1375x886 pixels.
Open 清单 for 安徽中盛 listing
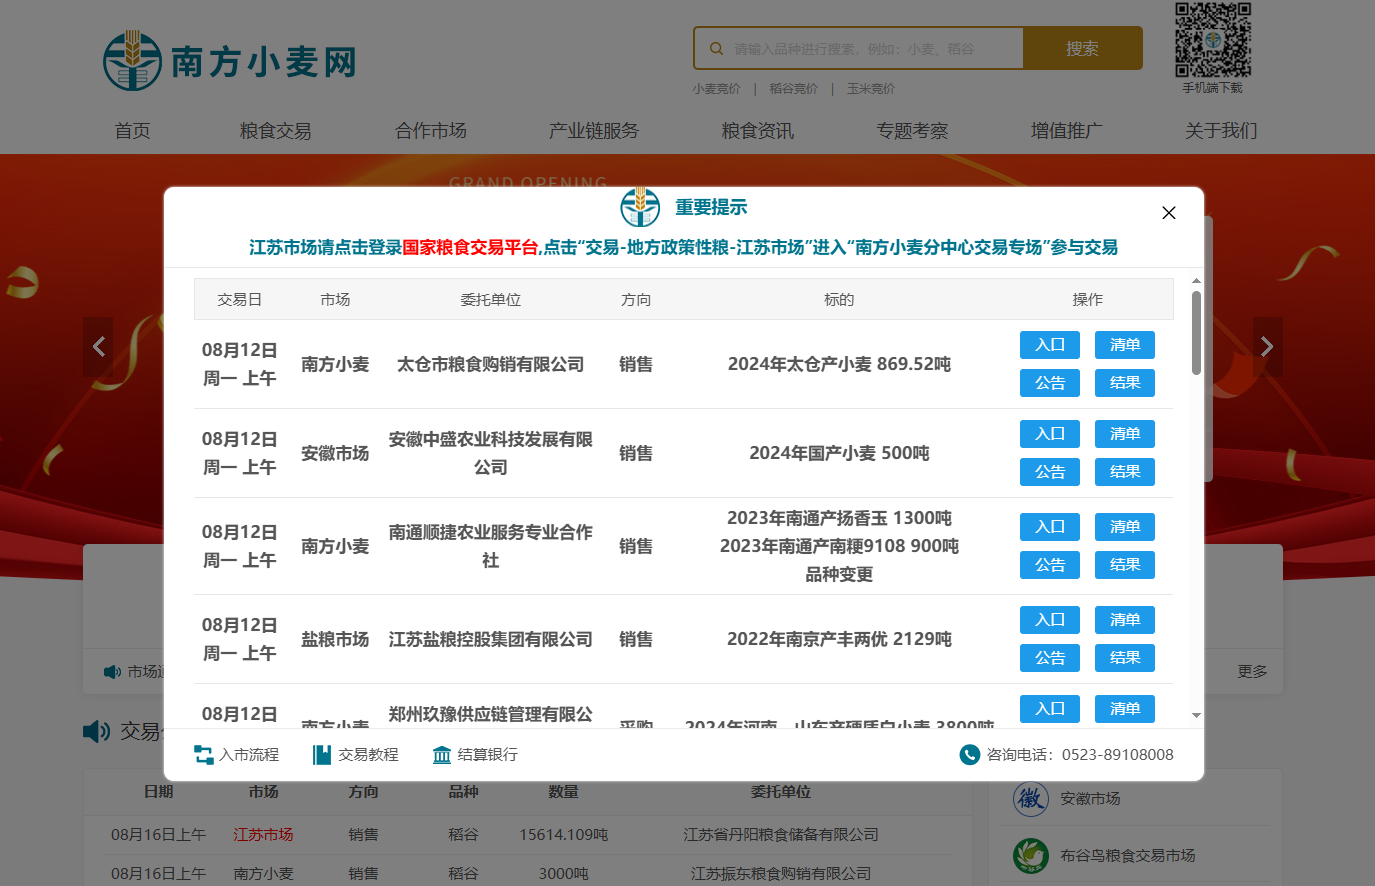(1124, 433)
